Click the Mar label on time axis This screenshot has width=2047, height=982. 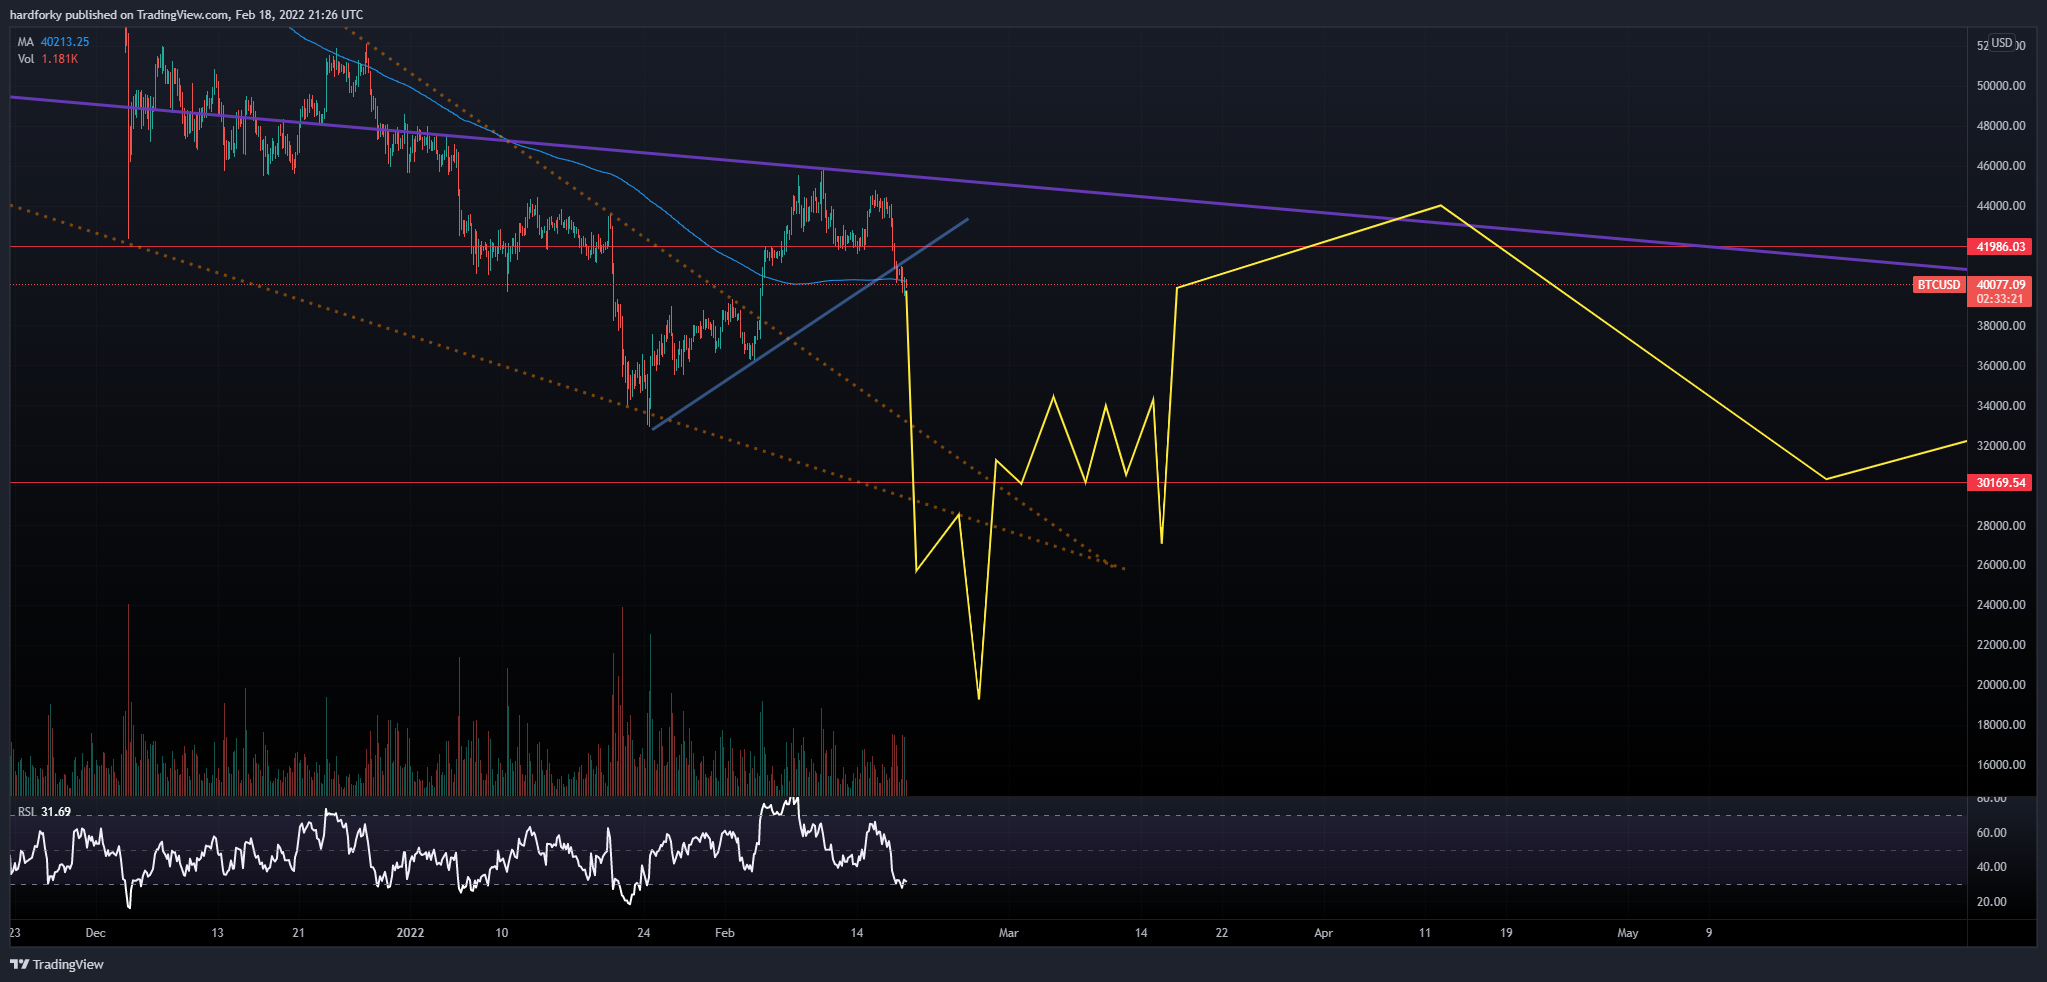coord(1009,933)
